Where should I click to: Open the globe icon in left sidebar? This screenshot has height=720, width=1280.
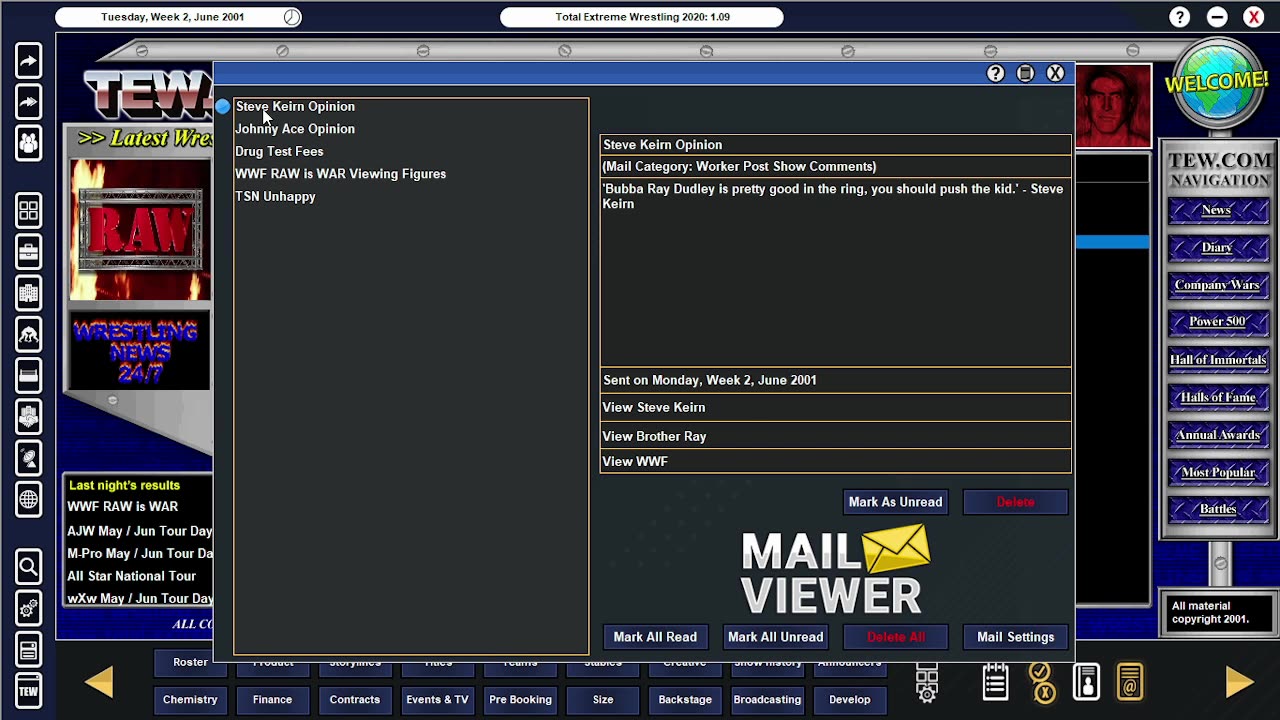tap(28, 499)
